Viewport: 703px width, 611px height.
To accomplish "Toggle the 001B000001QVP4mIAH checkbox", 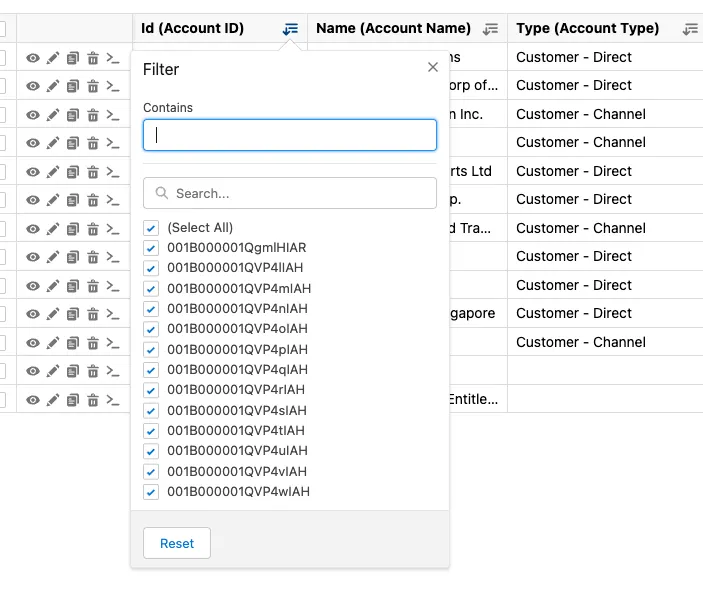I will (151, 289).
